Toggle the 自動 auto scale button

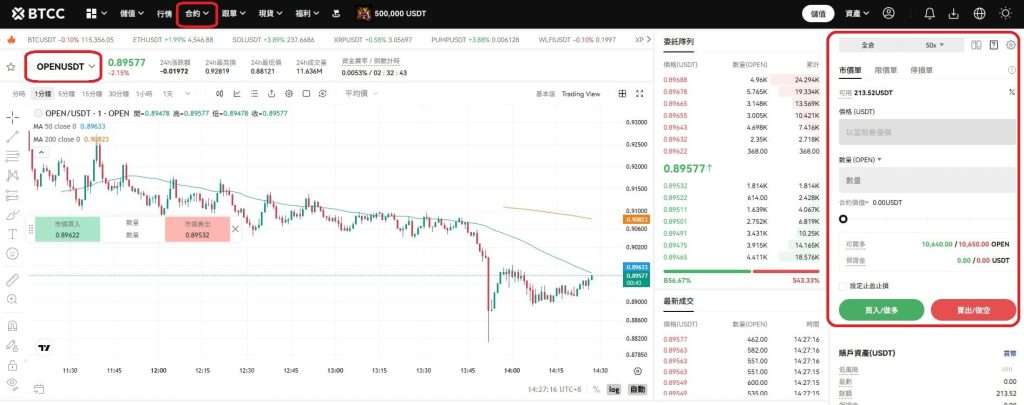click(x=637, y=388)
